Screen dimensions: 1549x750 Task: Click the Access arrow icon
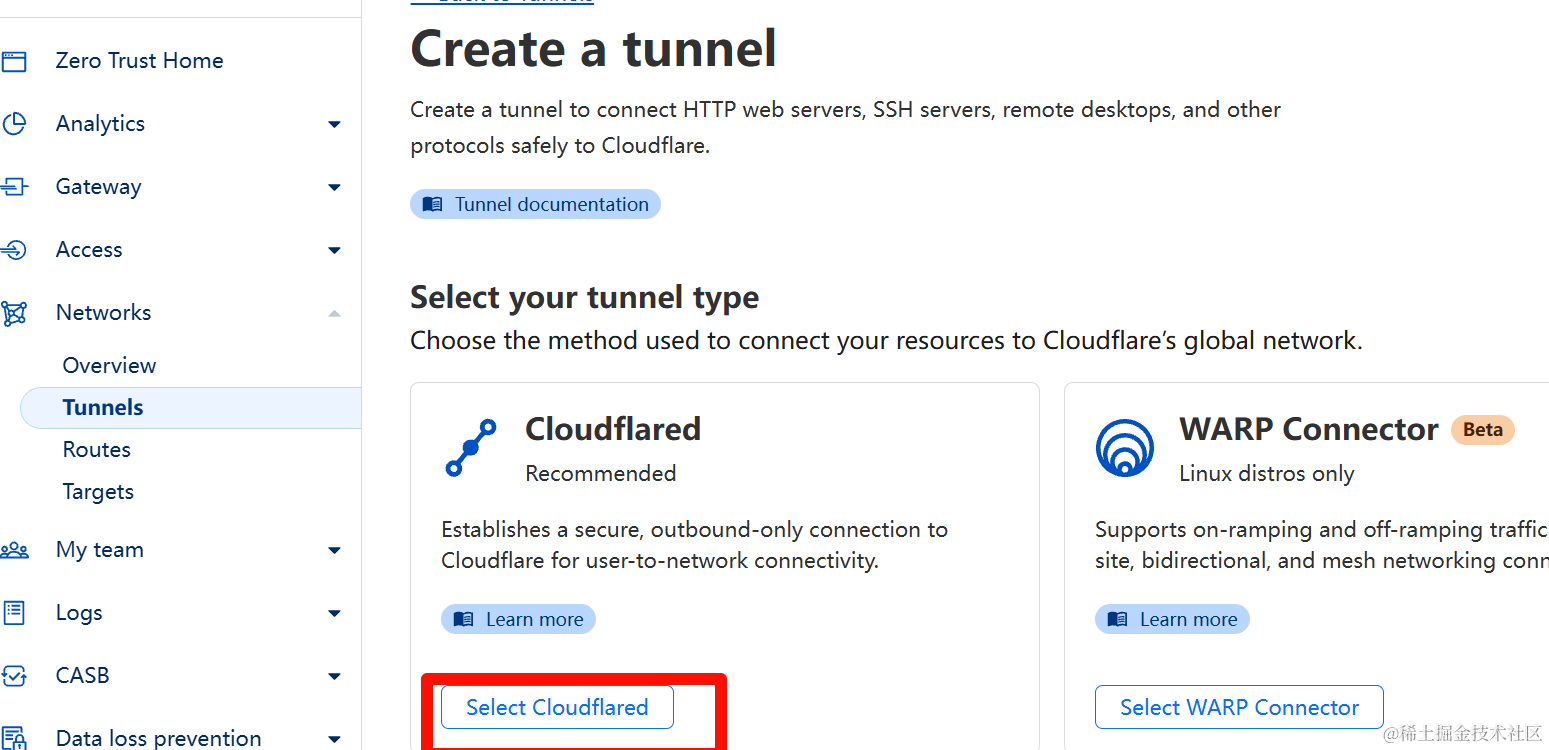pyautogui.click(x=14, y=250)
